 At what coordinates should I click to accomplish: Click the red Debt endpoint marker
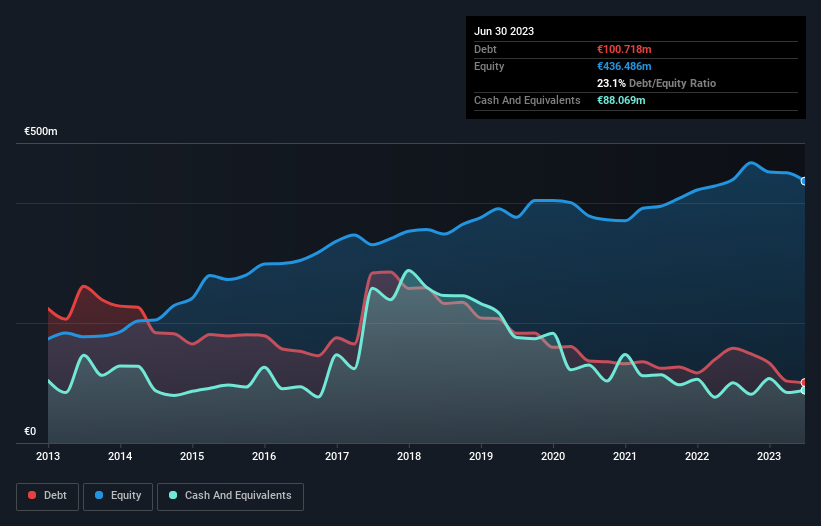(x=804, y=382)
